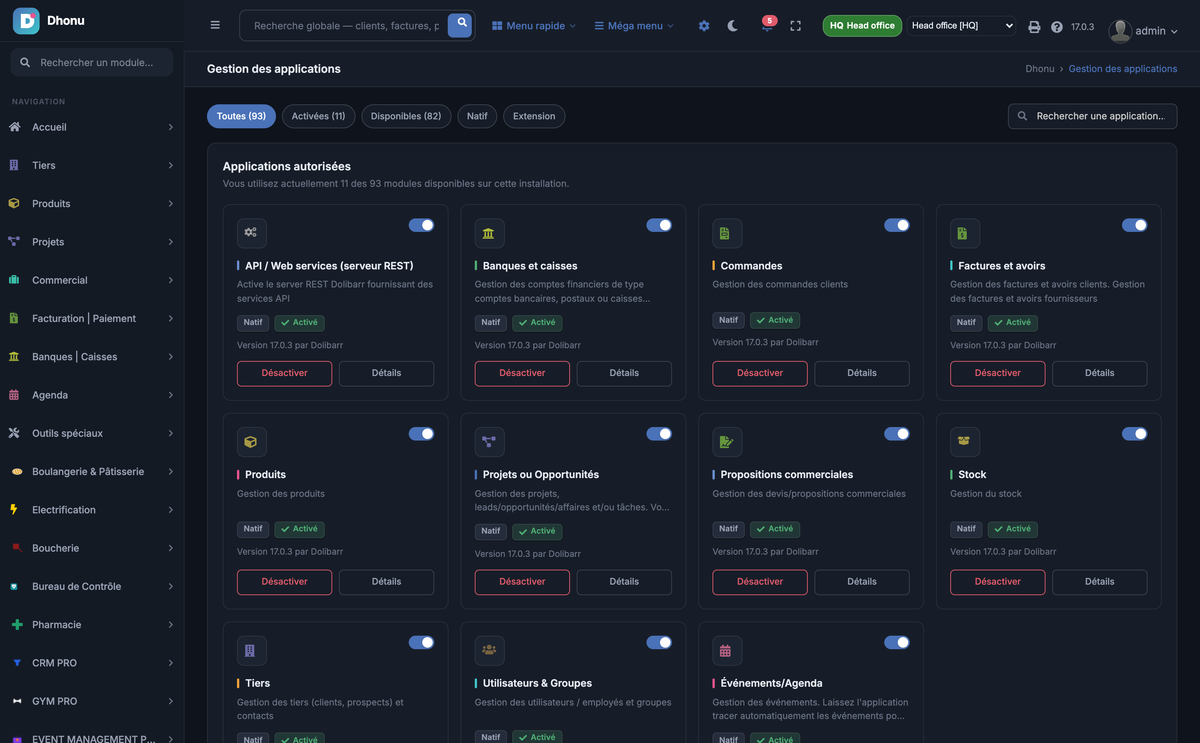The image size is (1200, 743).
Task: Click the HQ Head office green badge
Action: (862, 26)
